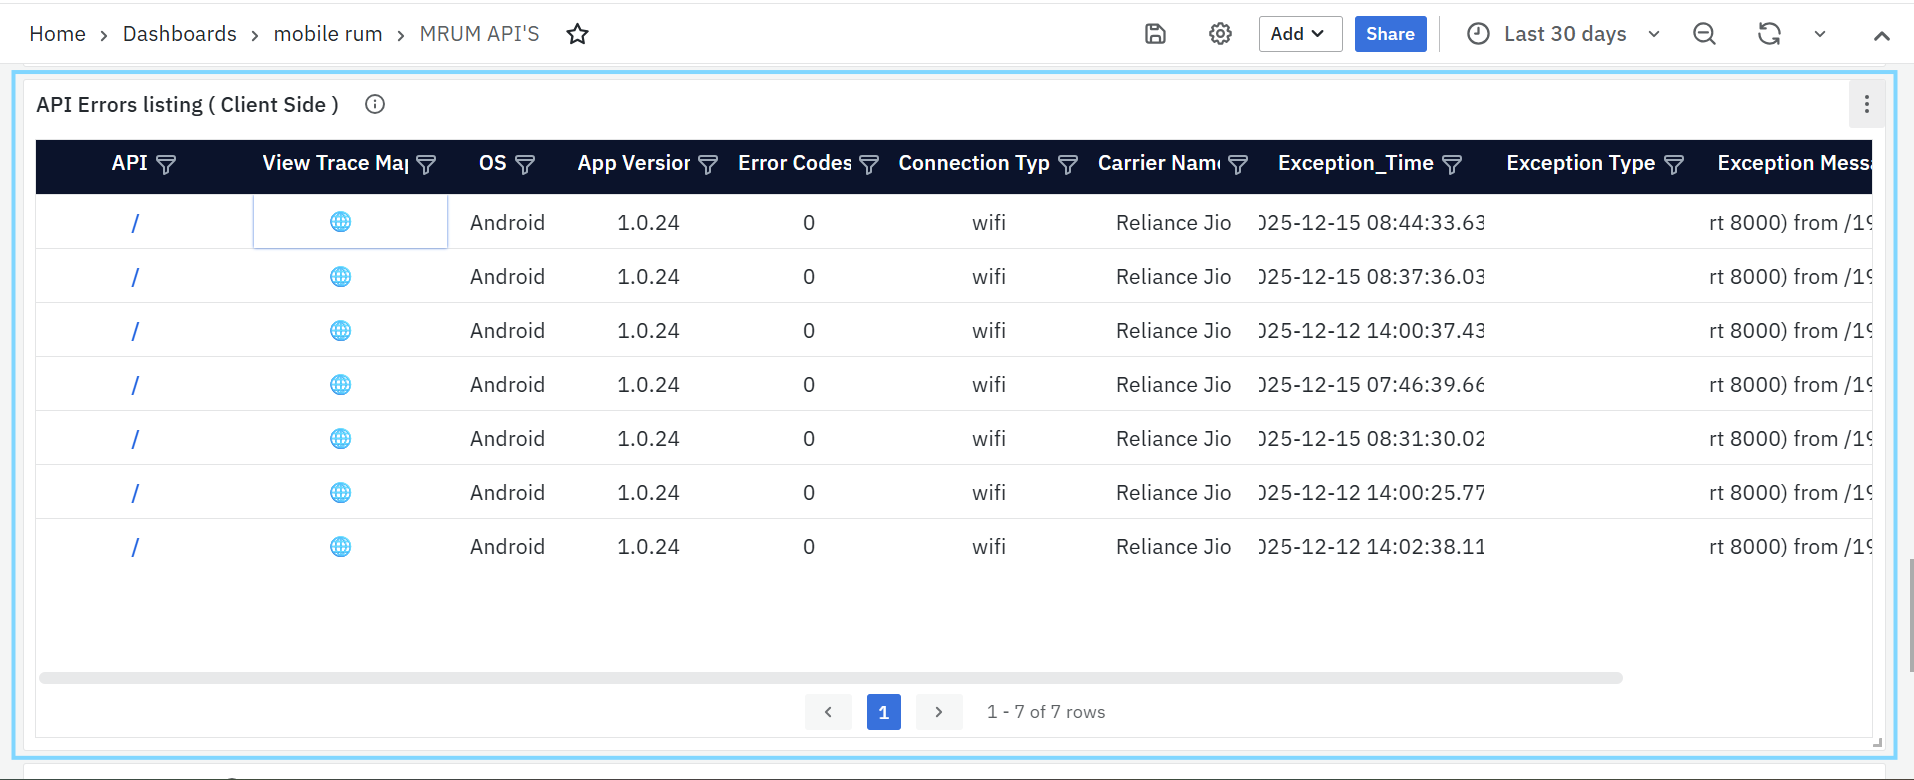Screen dimensions: 1914x780
Task: Click the table's horizontal scrollbar
Action: pyautogui.click(x=830, y=678)
